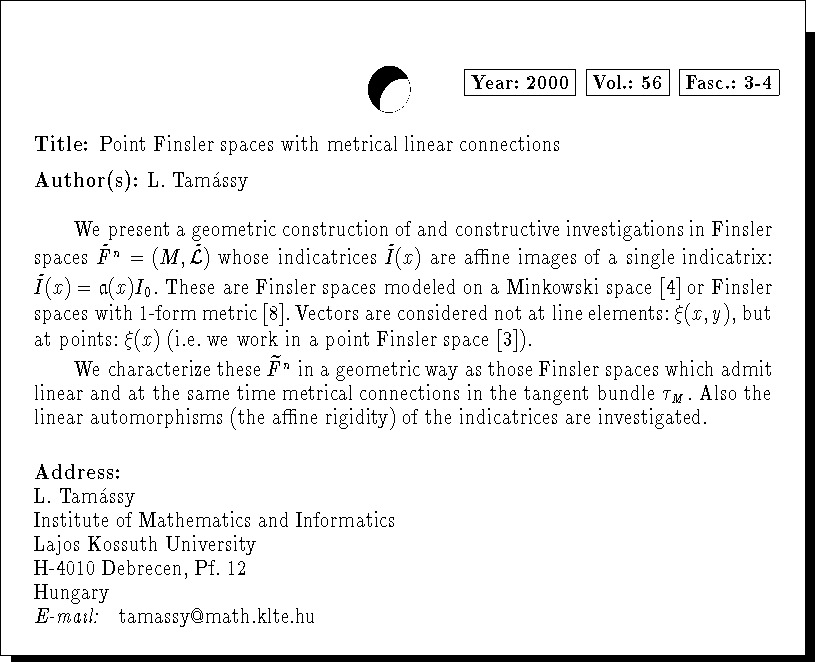Click the "Address:" heading

77,472
